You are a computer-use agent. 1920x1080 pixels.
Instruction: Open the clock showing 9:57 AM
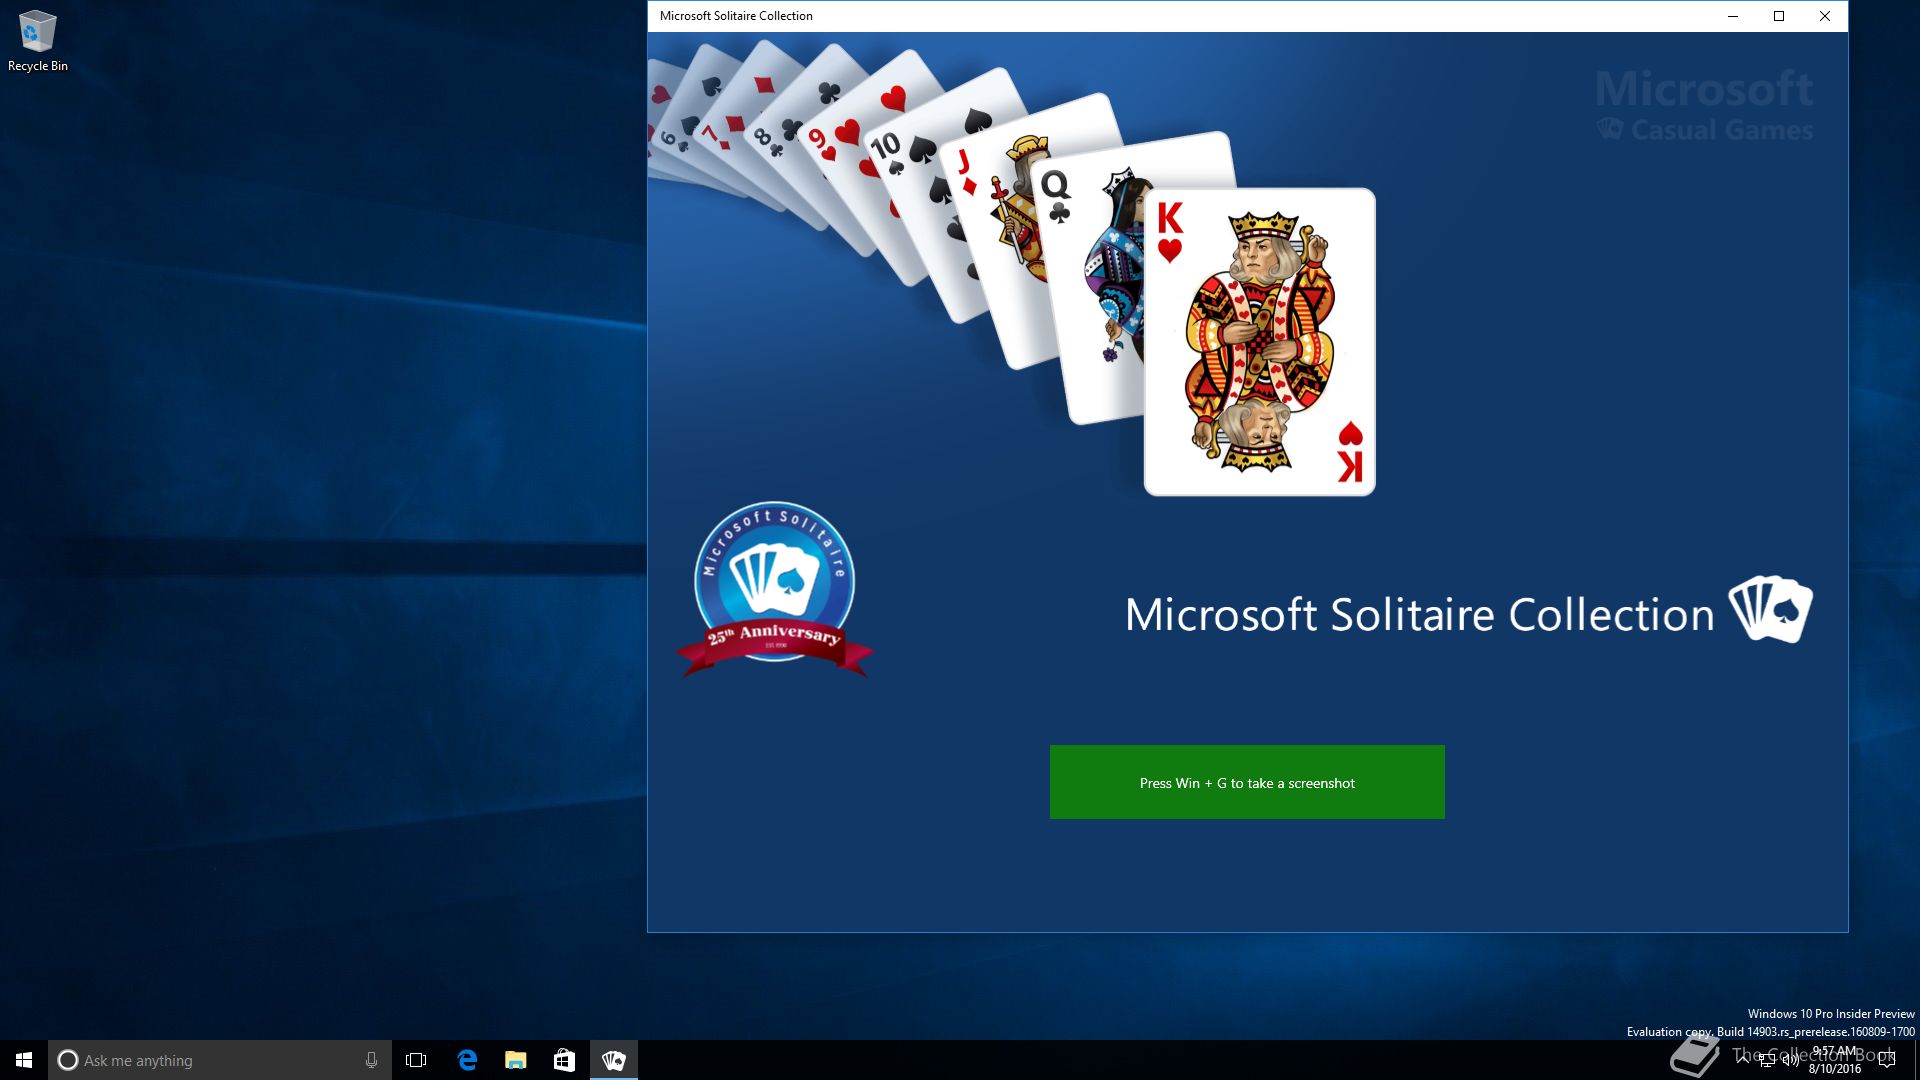coord(1834,1060)
